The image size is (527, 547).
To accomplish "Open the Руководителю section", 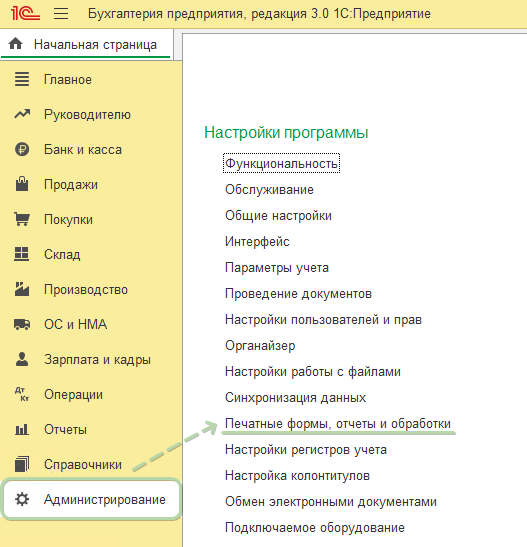I will (x=87, y=115).
